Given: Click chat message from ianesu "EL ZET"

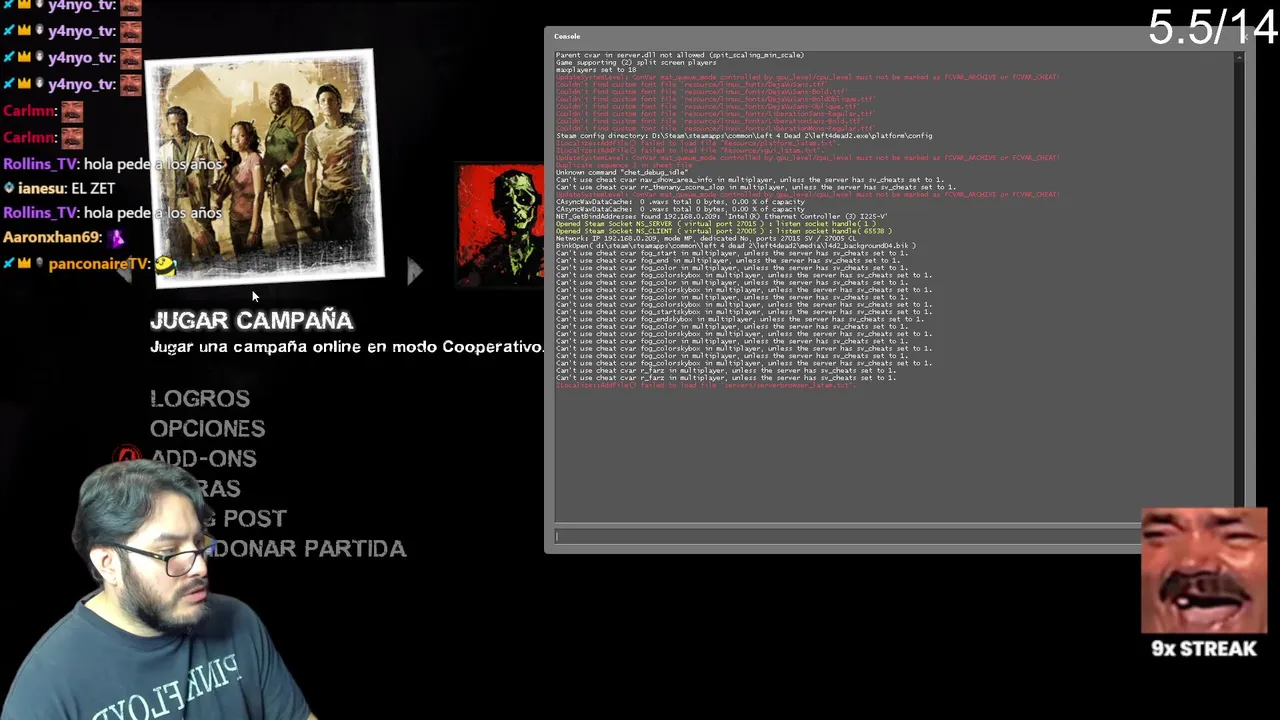Looking at the screenshot, I should (60, 188).
